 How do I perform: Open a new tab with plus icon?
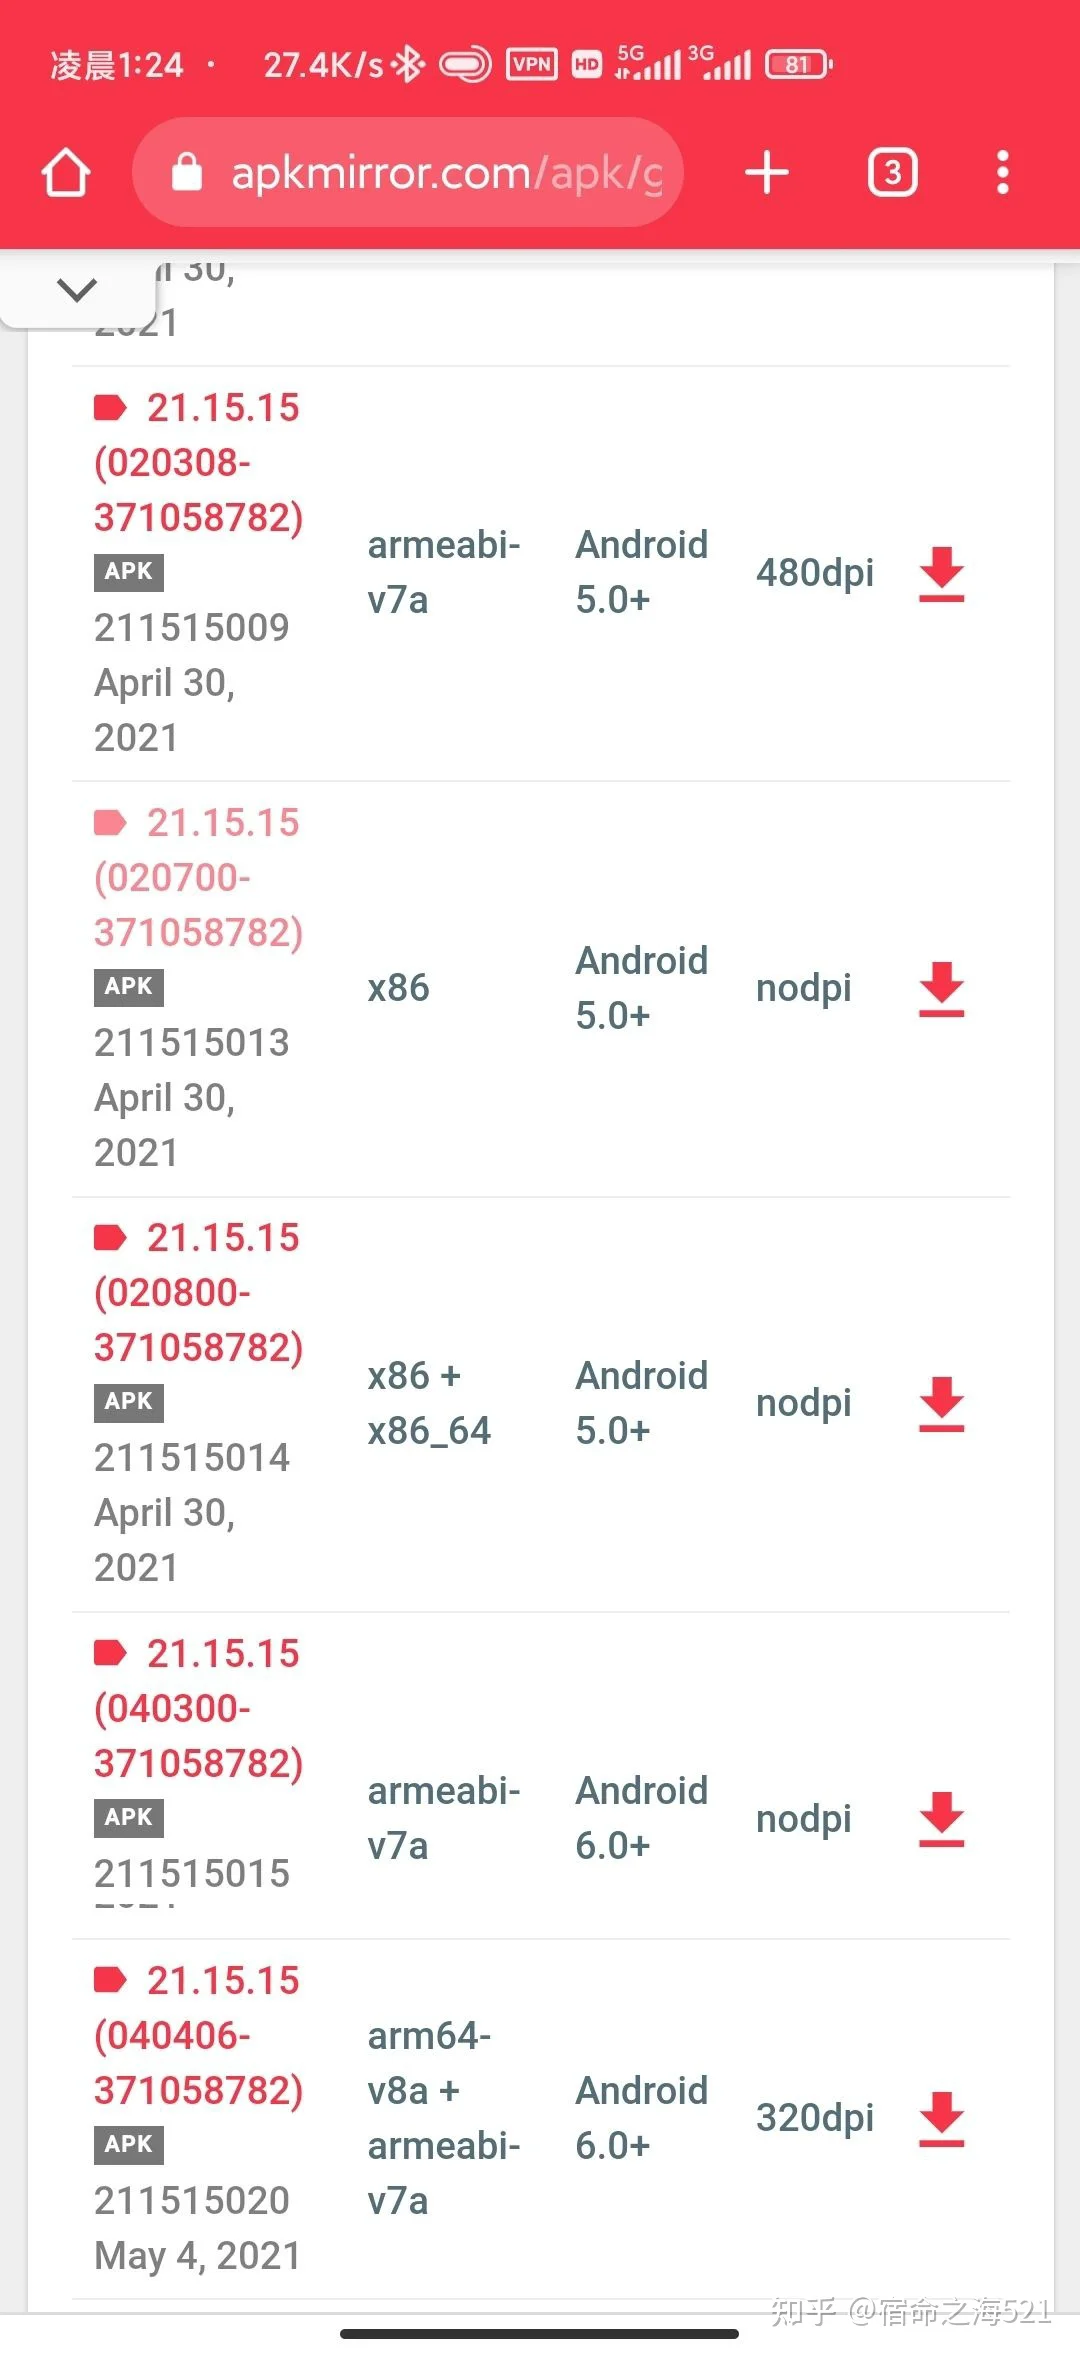pos(767,173)
